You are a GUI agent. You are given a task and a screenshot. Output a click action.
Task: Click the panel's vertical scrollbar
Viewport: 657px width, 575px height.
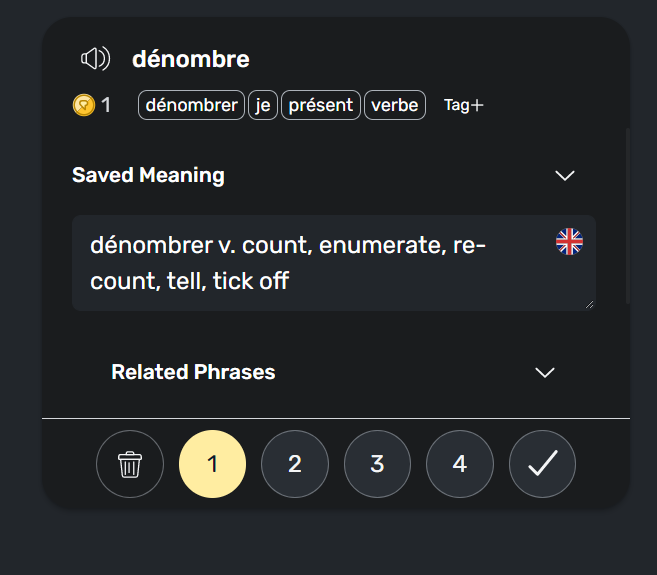[x=627, y=216]
